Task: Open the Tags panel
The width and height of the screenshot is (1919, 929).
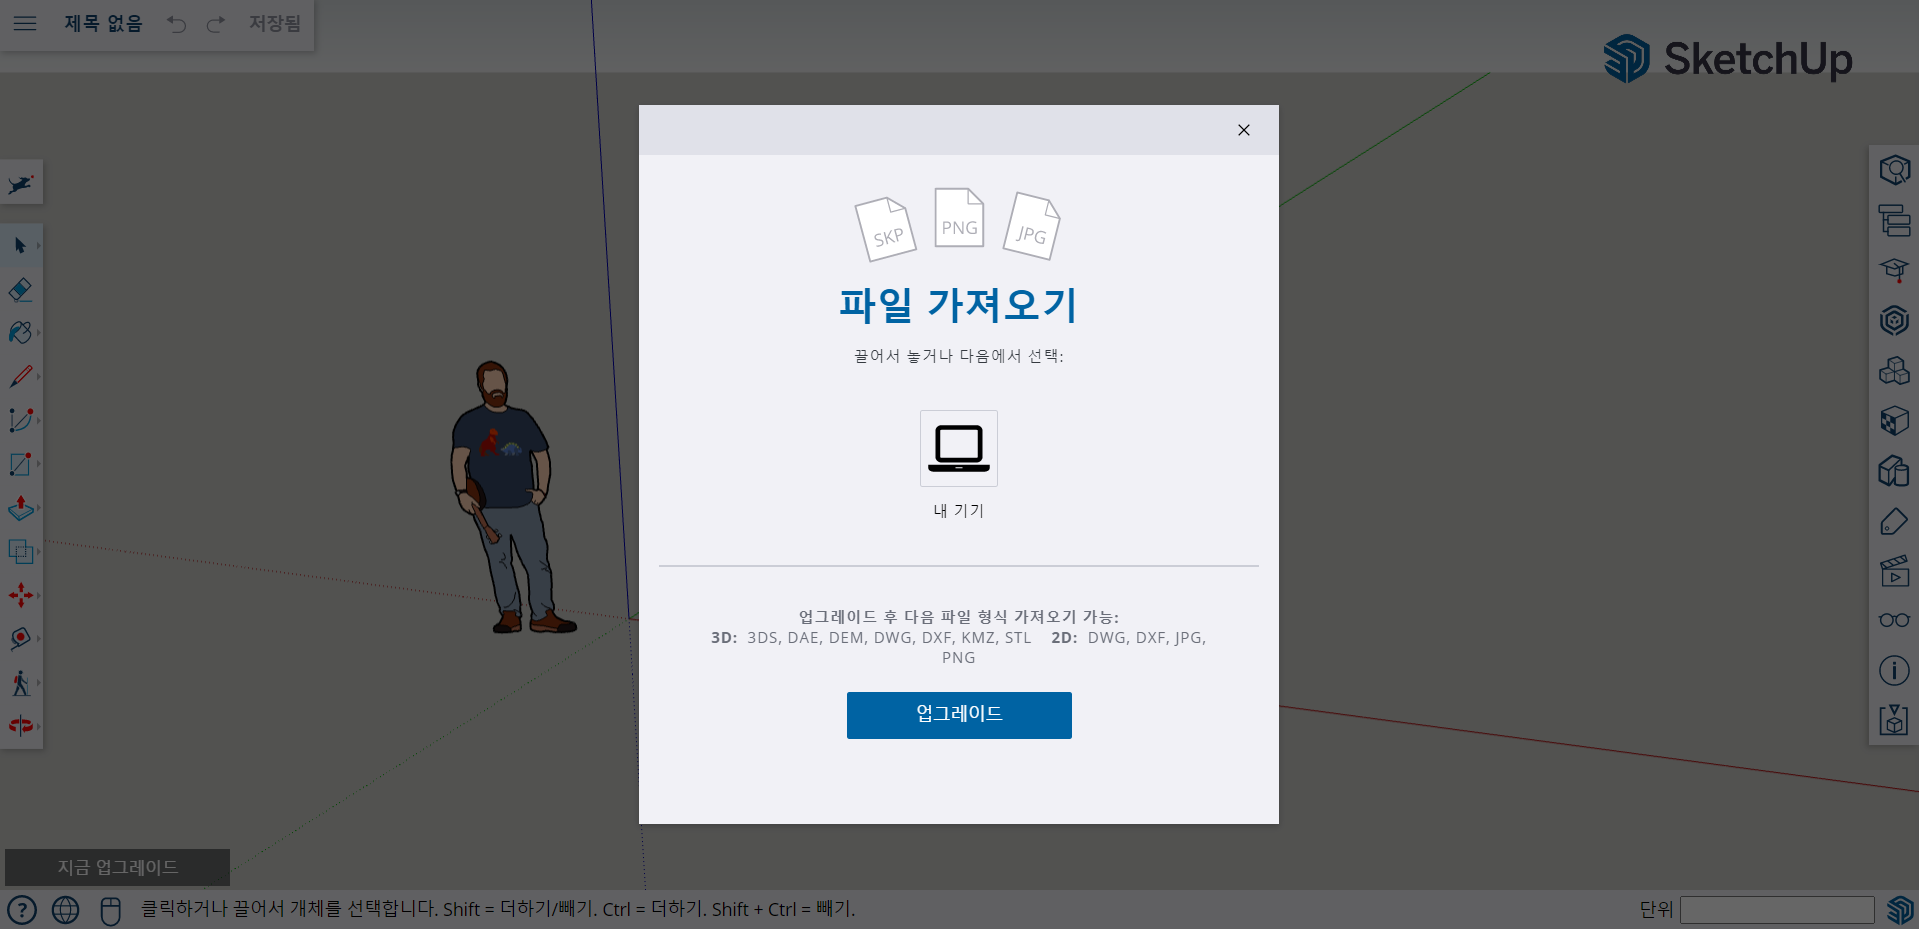Action: tap(1894, 521)
